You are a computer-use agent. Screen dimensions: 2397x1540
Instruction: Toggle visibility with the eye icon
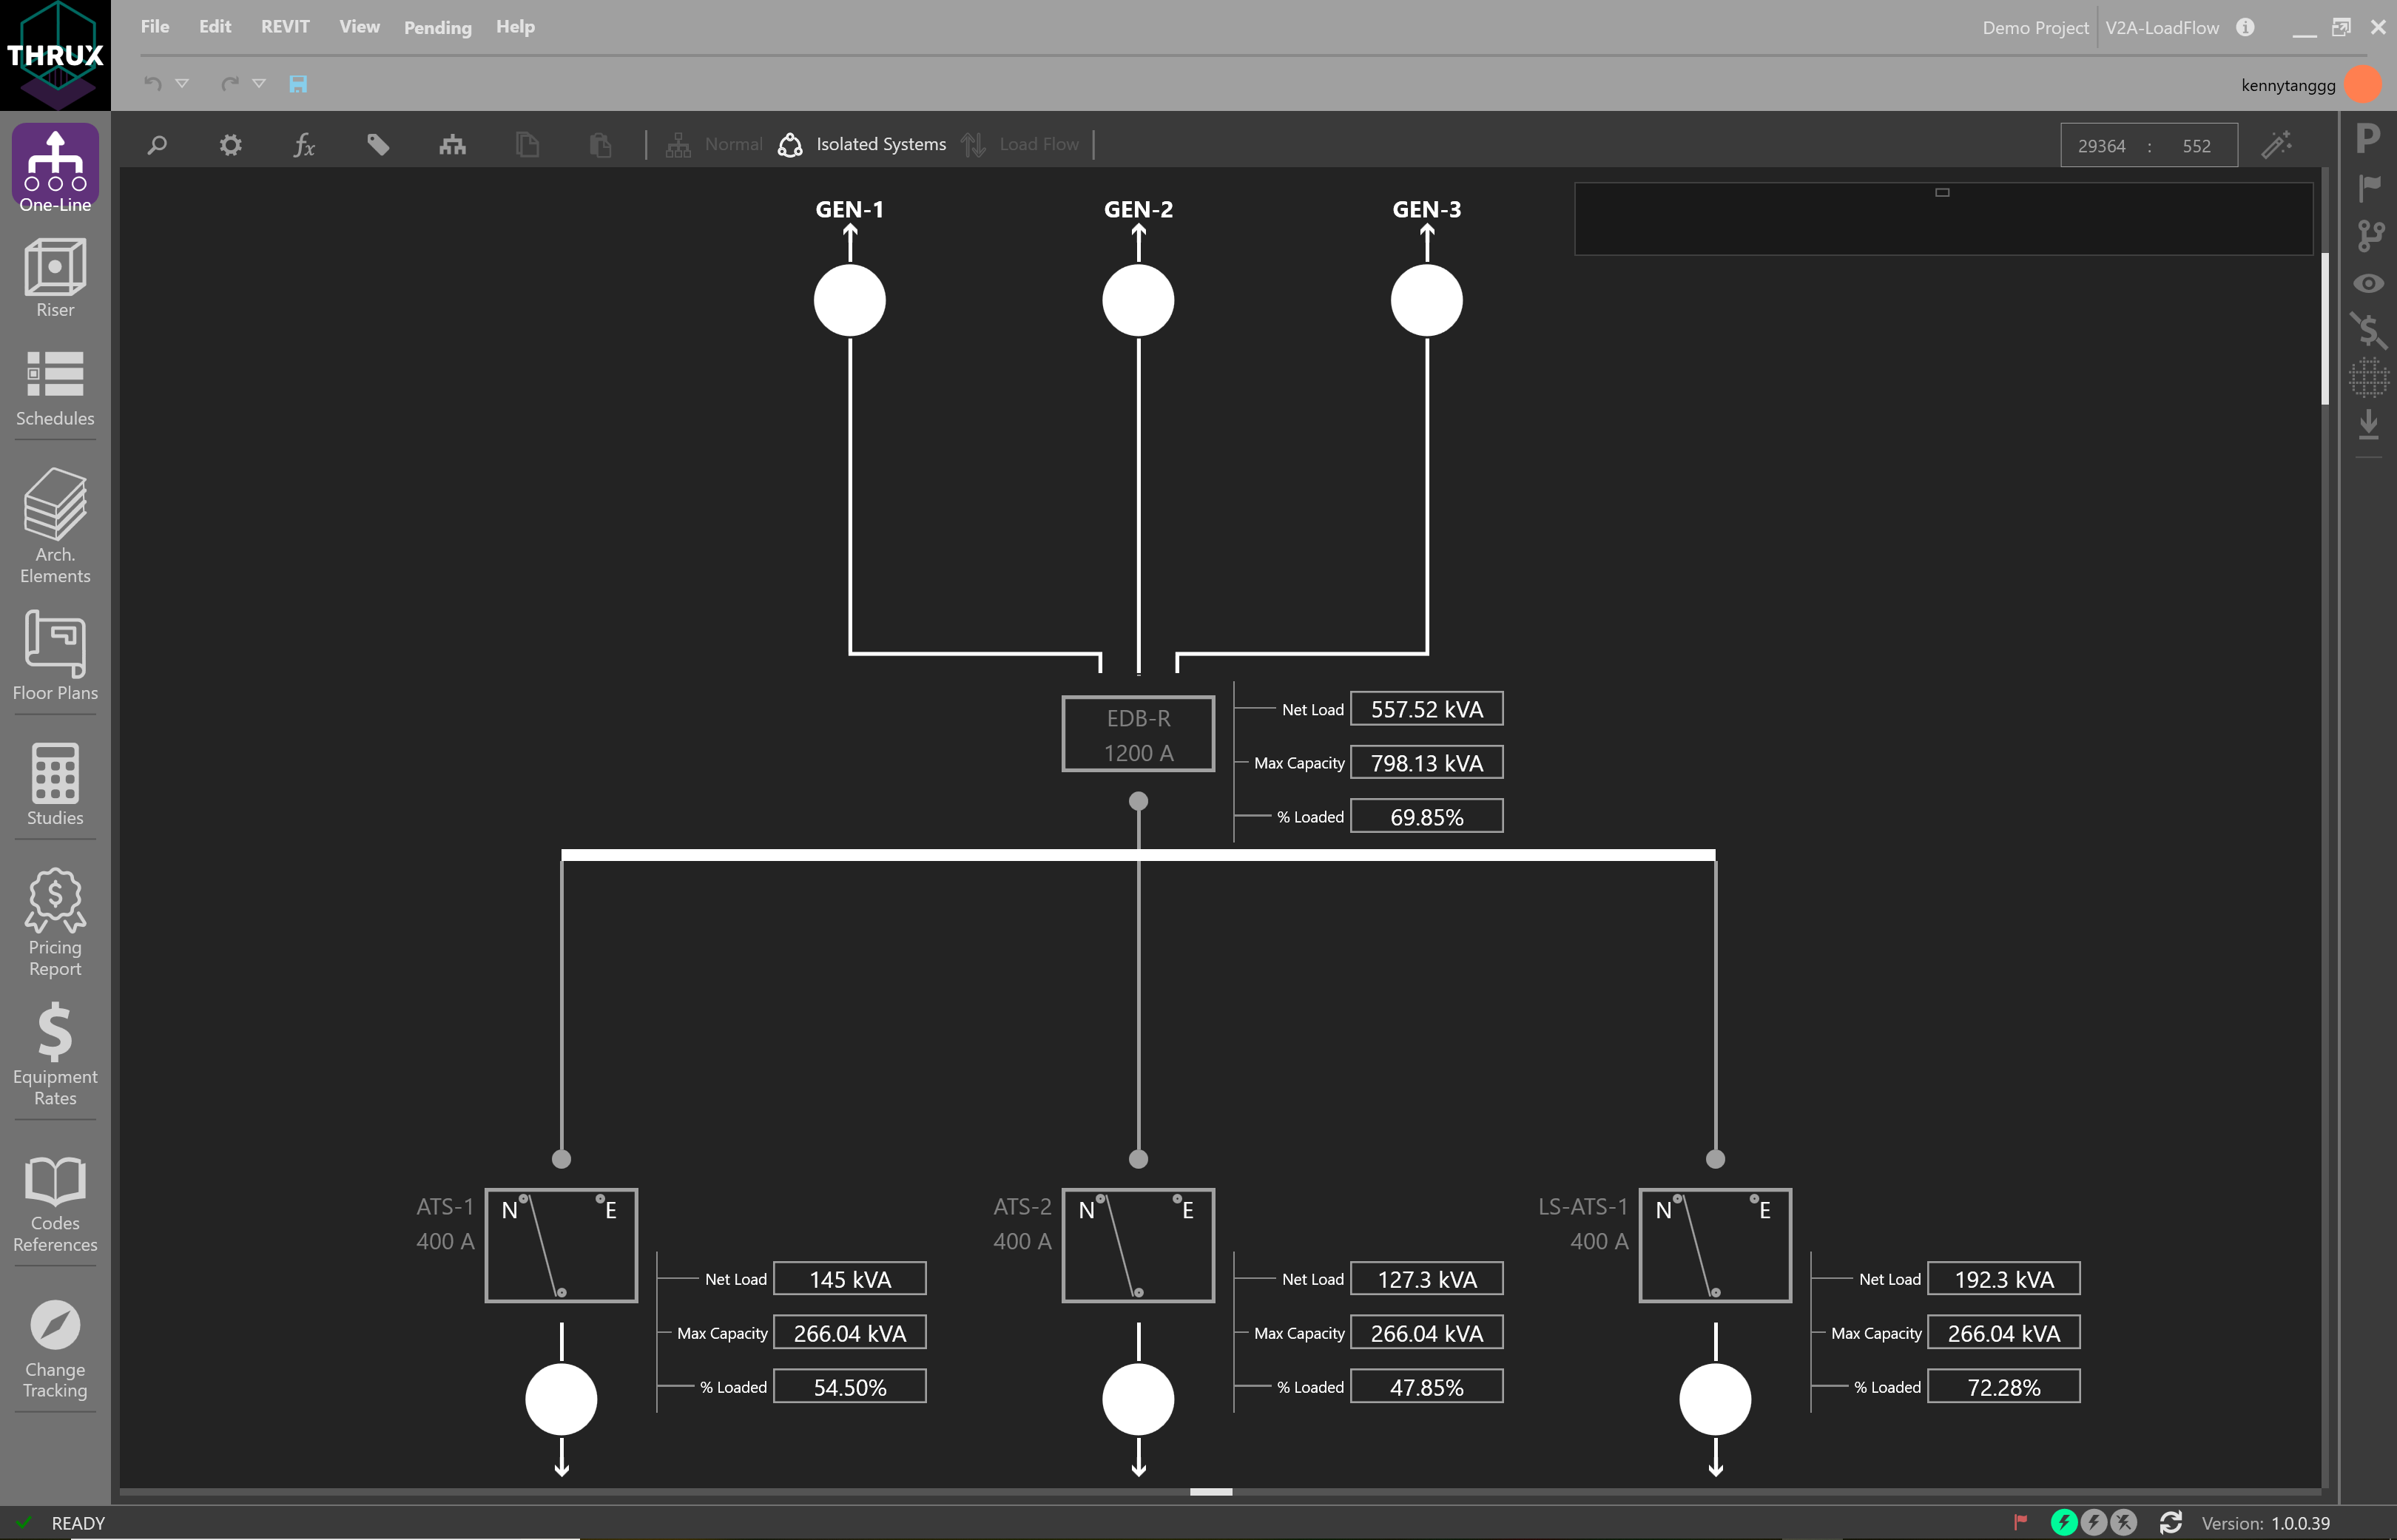click(2369, 284)
